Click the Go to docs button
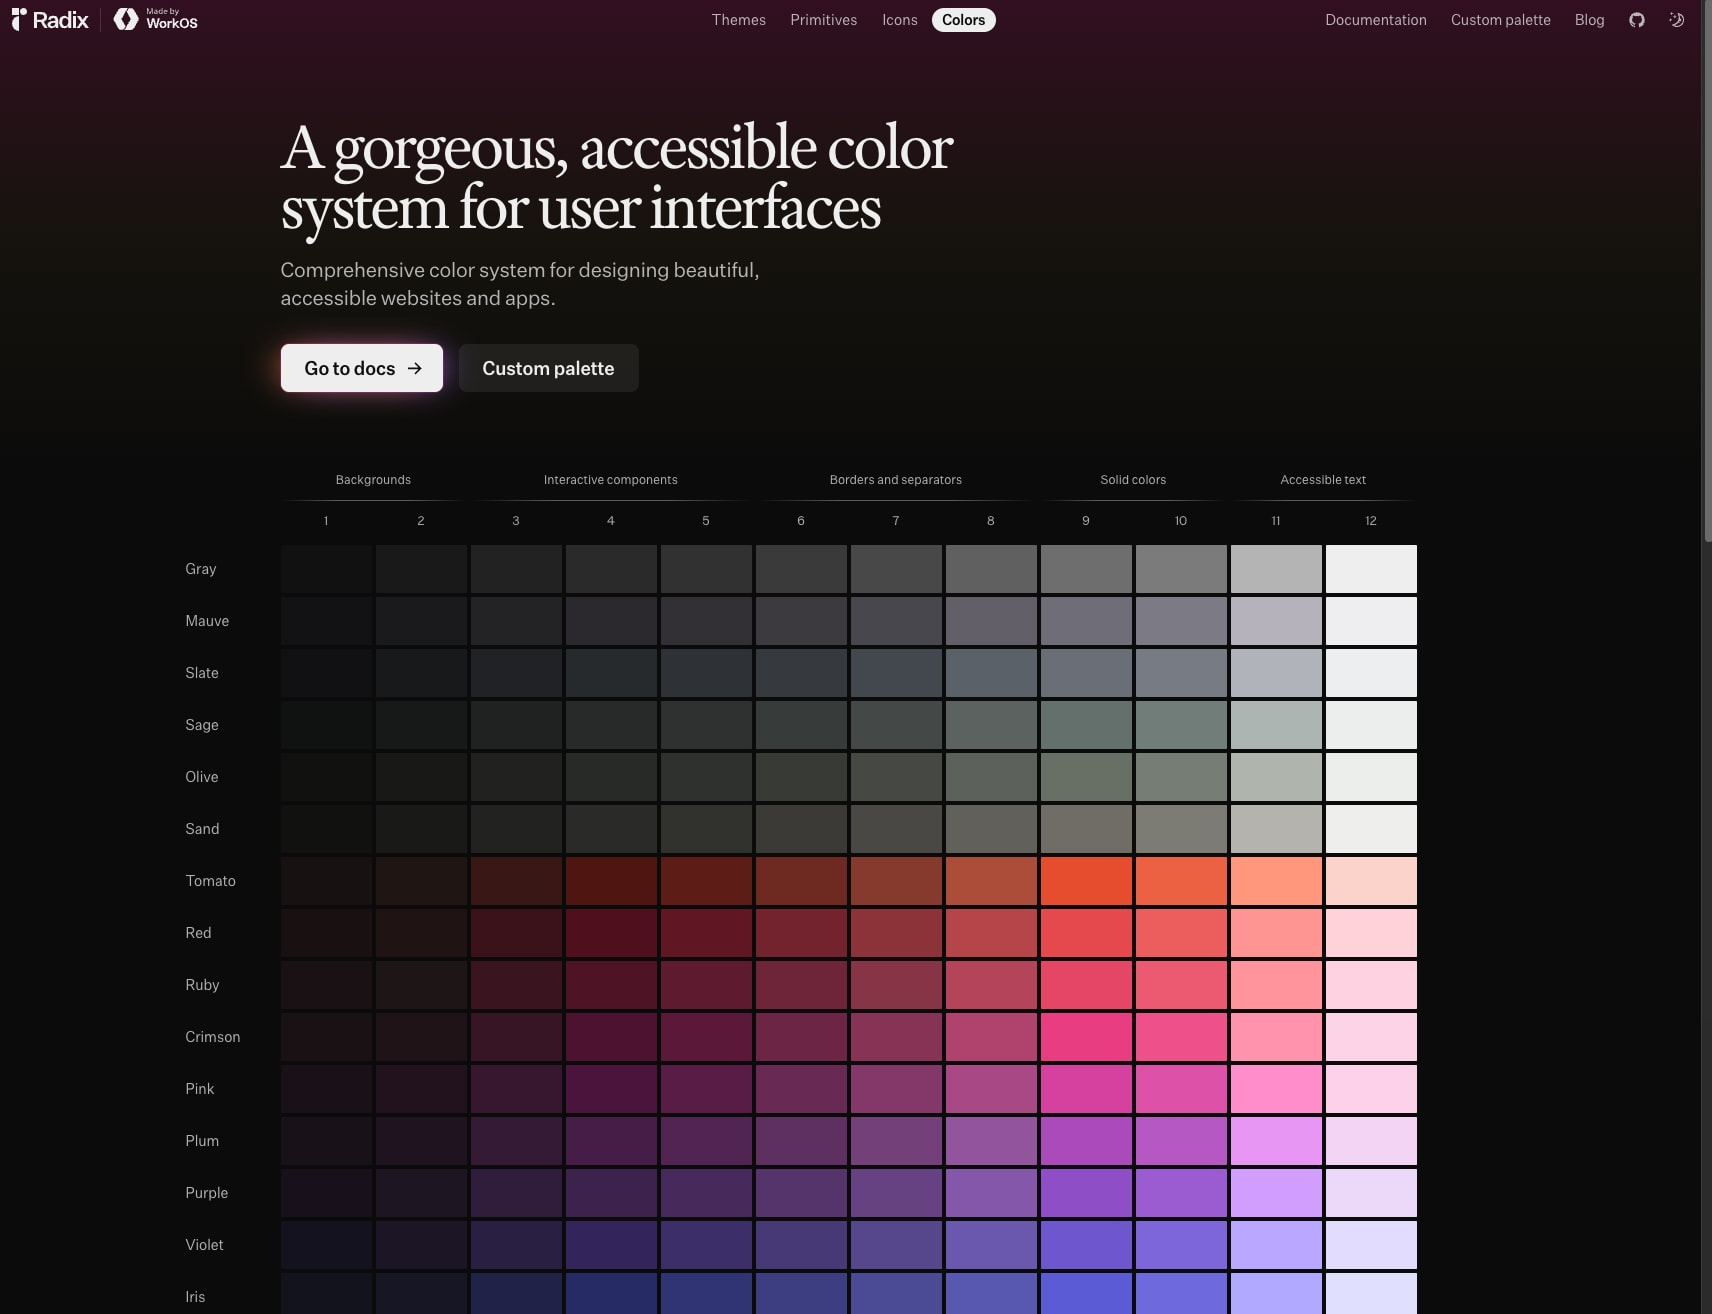The image size is (1712, 1314). click(362, 368)
